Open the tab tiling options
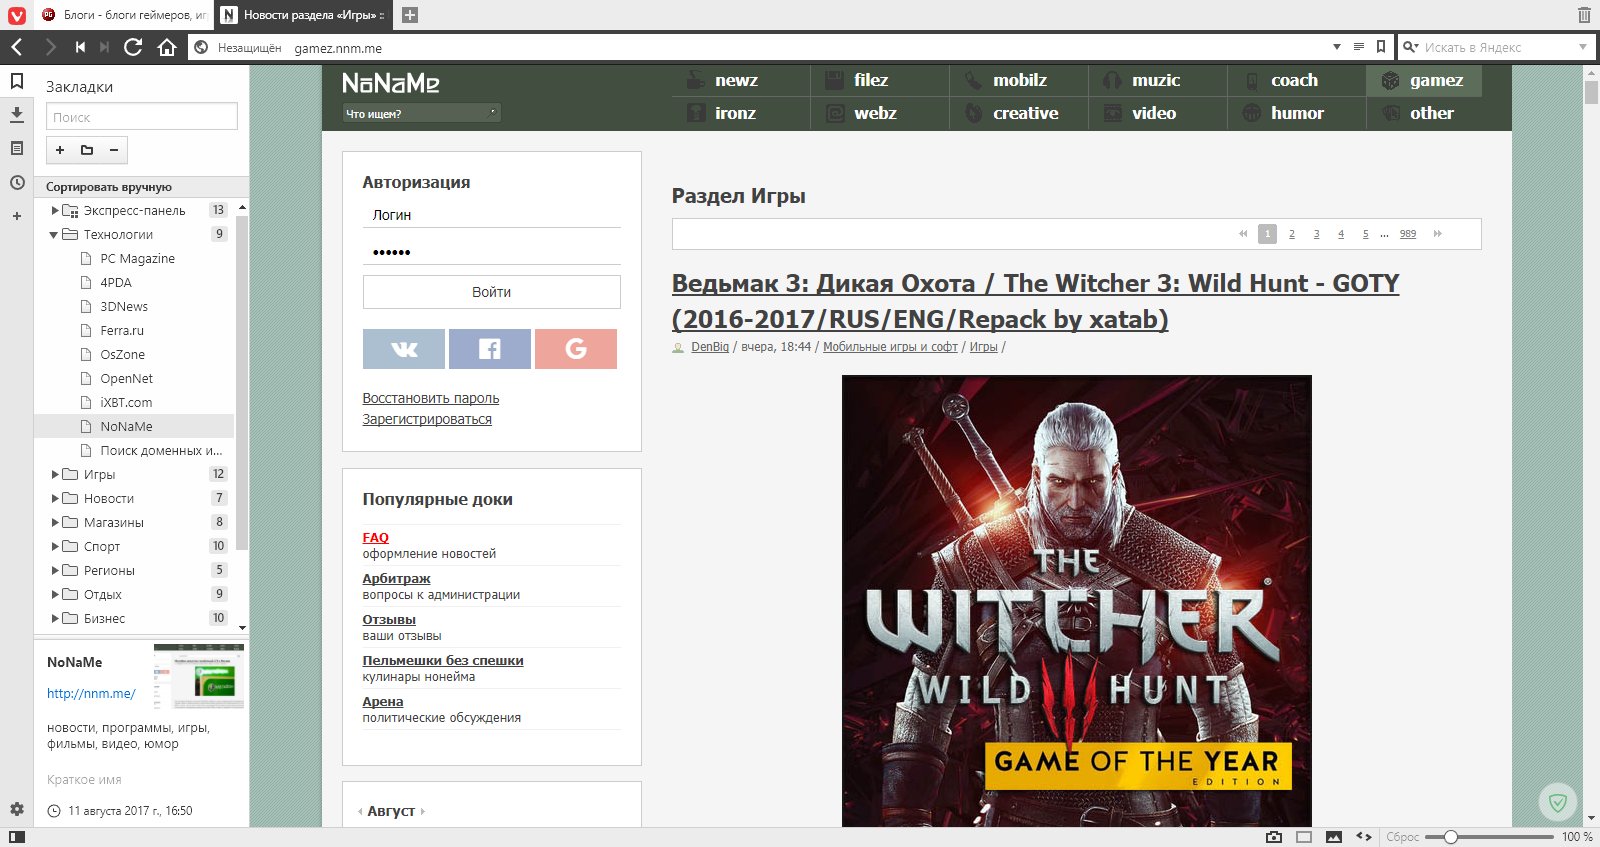Viewport: 1600px width, 847px height. pos(1304,837)
